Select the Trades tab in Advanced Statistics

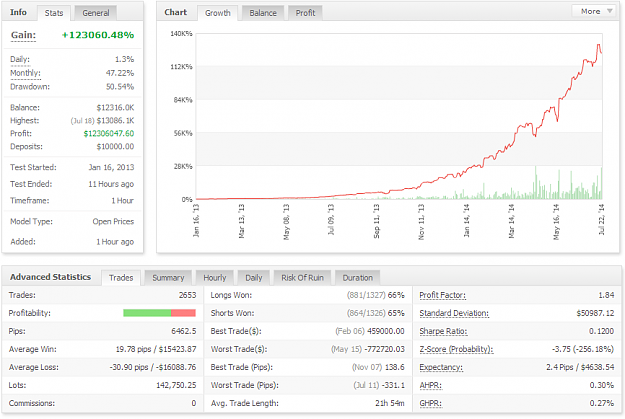pyautogui.click(x=121, y=278)
